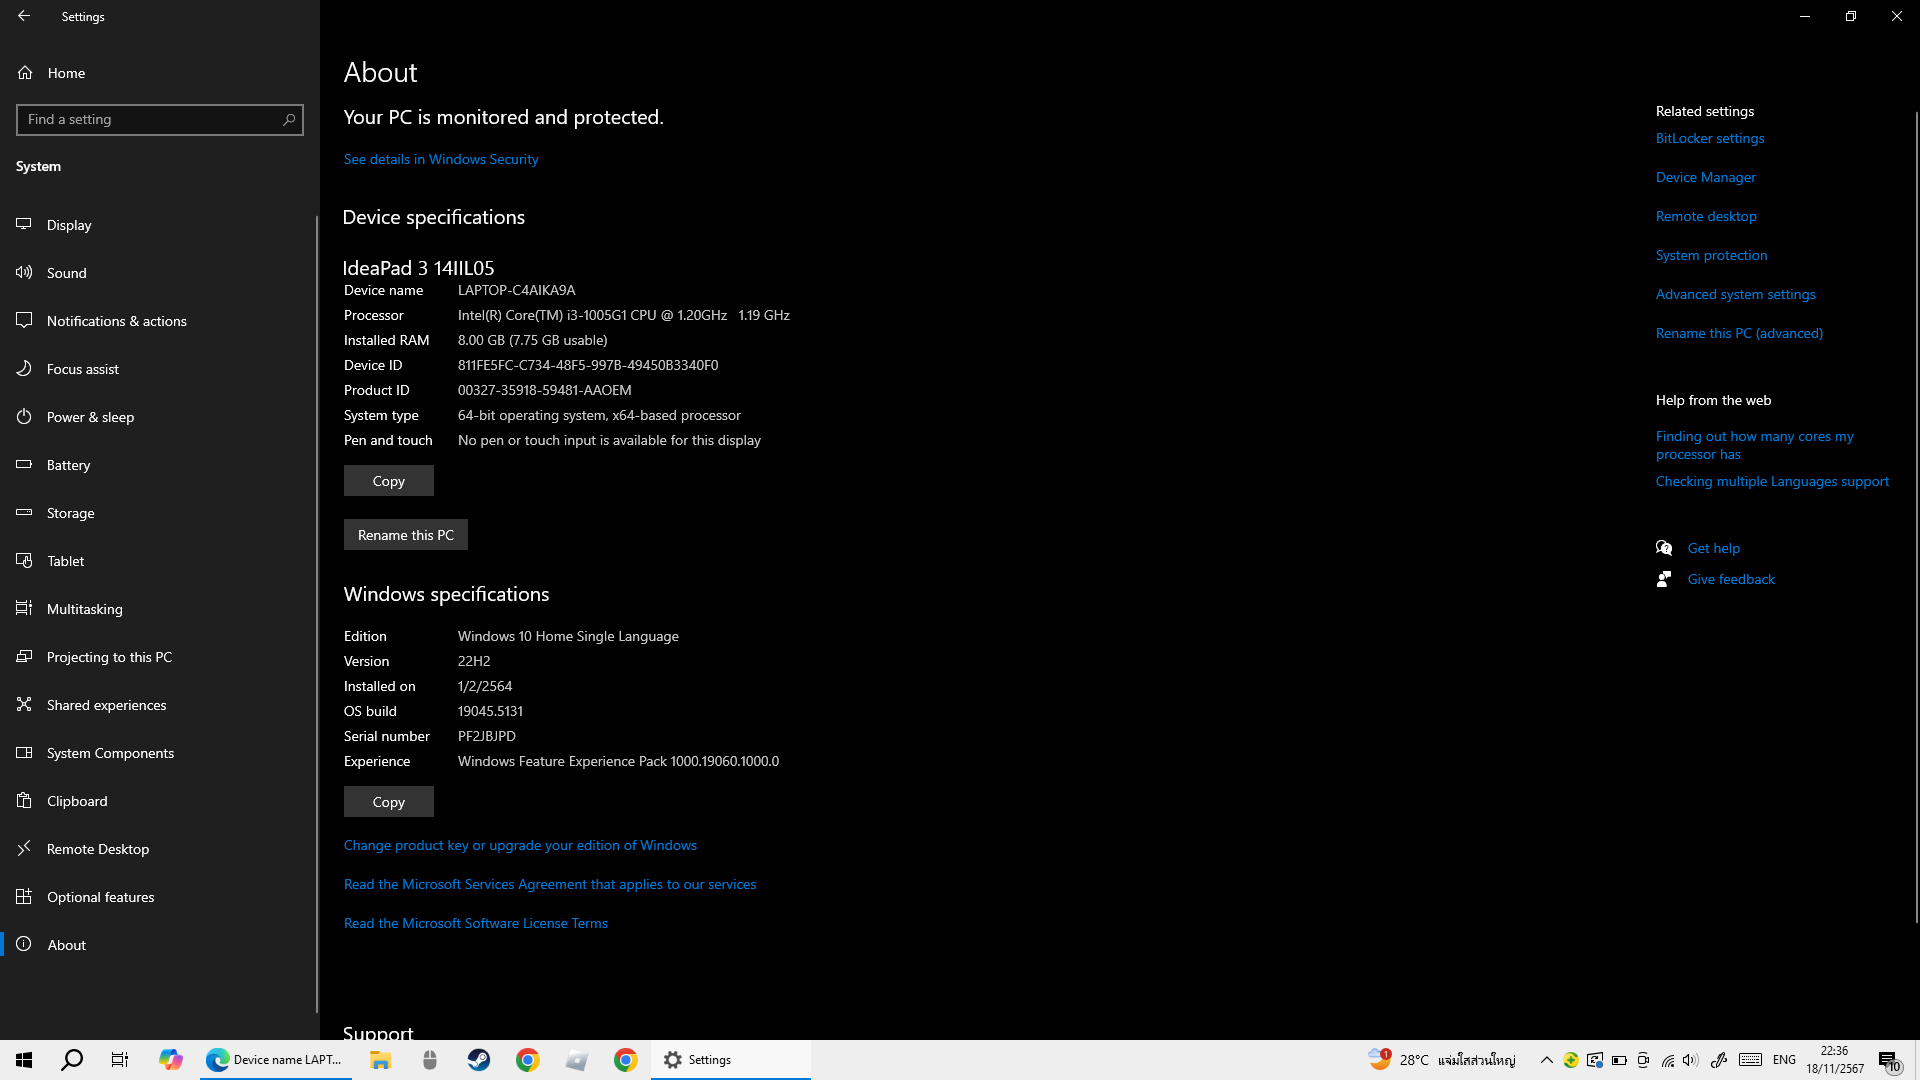This screenshot has height=1080, width=1920.
Task: Click the Find a setting search box
Action: [x=160, y=119]
